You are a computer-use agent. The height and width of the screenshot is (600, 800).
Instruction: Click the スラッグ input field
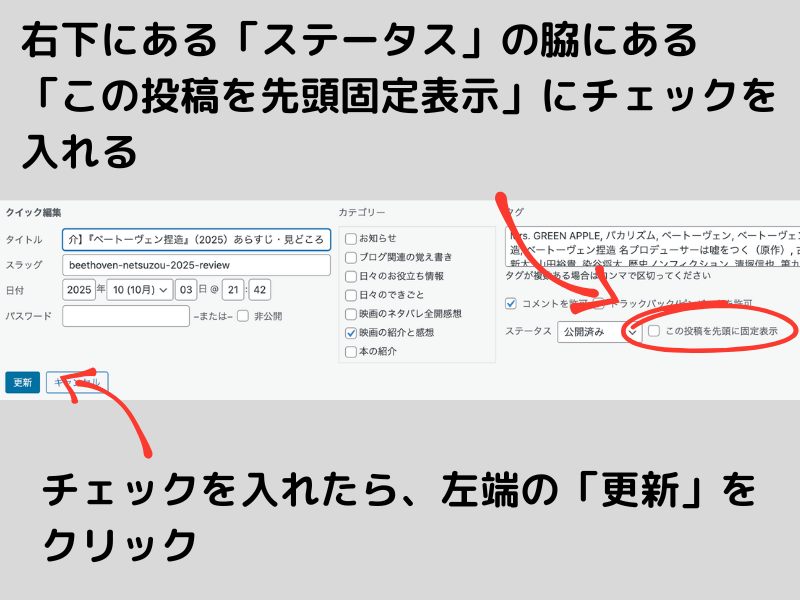[x=195, y=265]
